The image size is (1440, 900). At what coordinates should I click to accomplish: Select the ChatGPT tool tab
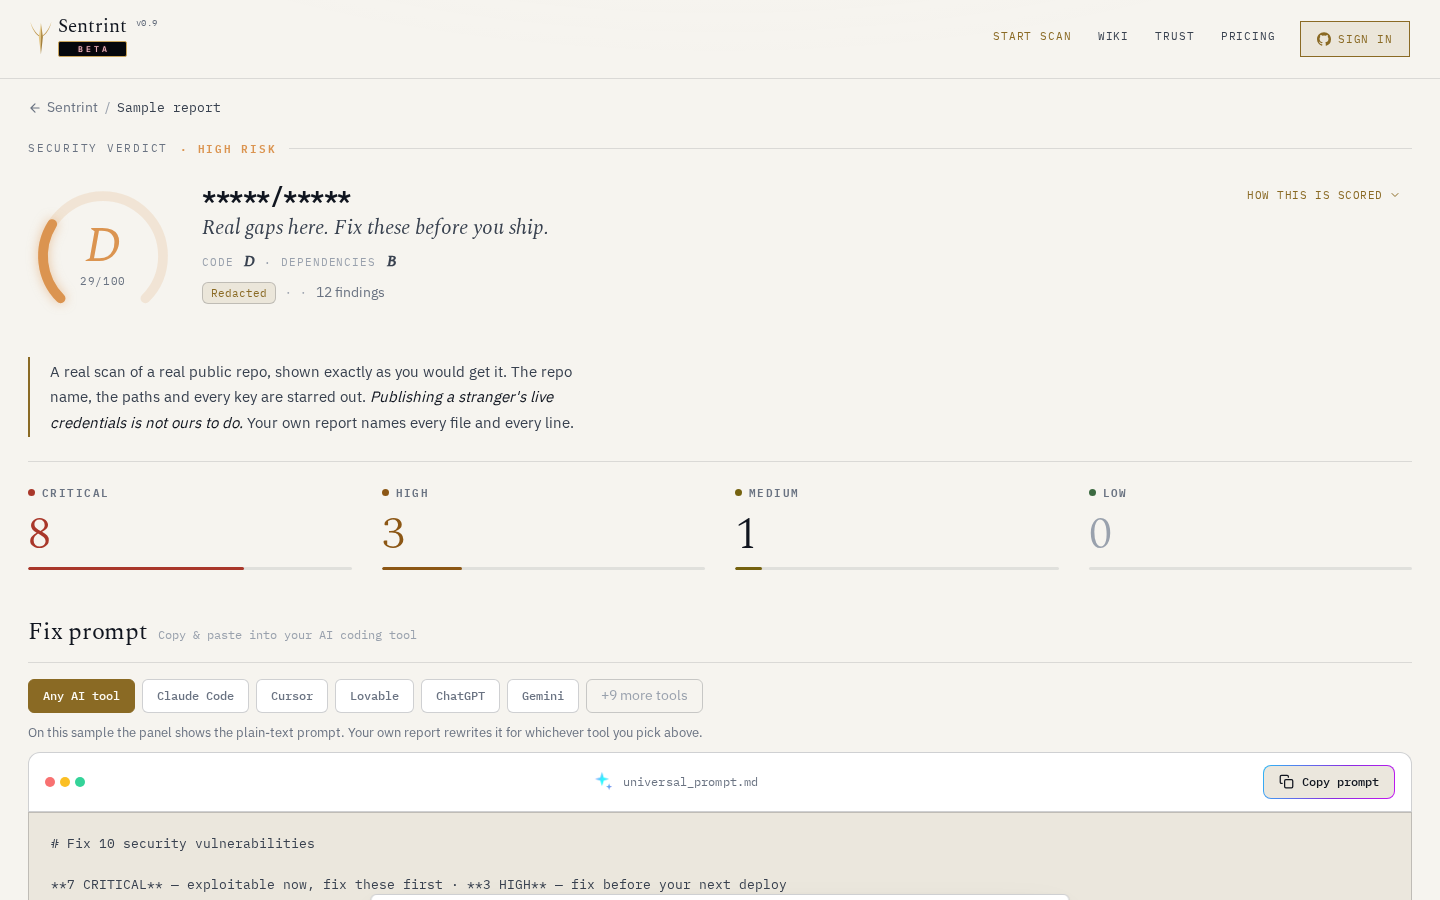tap(461, 696)
